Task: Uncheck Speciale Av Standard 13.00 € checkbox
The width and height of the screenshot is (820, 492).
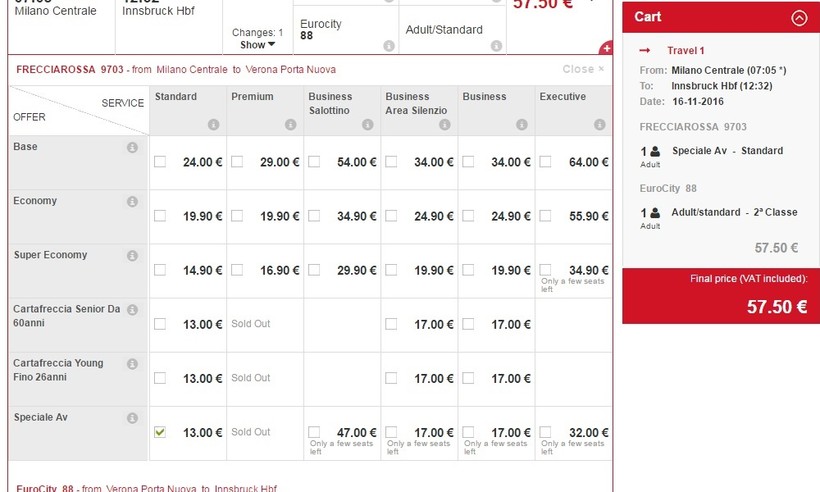Action: click(x=160, y=432)
